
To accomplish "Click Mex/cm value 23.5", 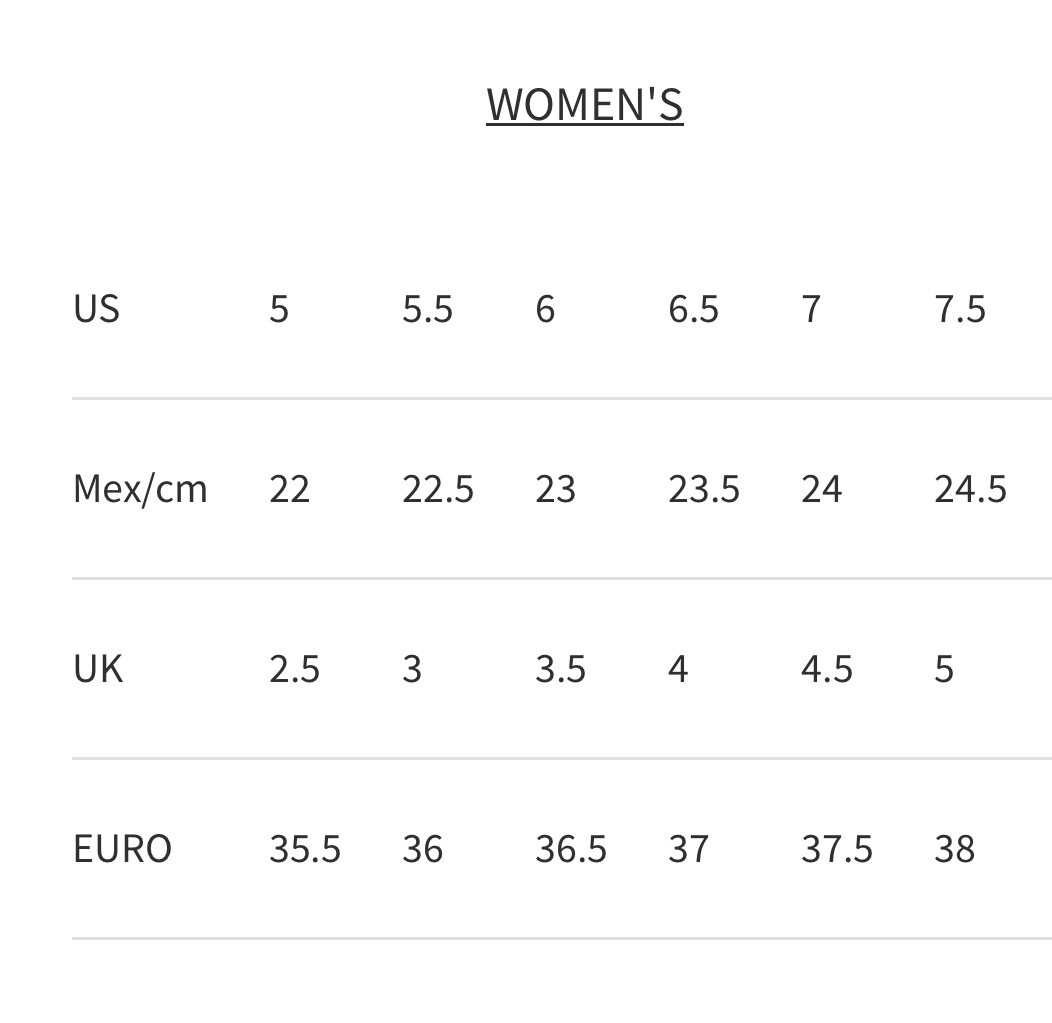I will point(704,489).
